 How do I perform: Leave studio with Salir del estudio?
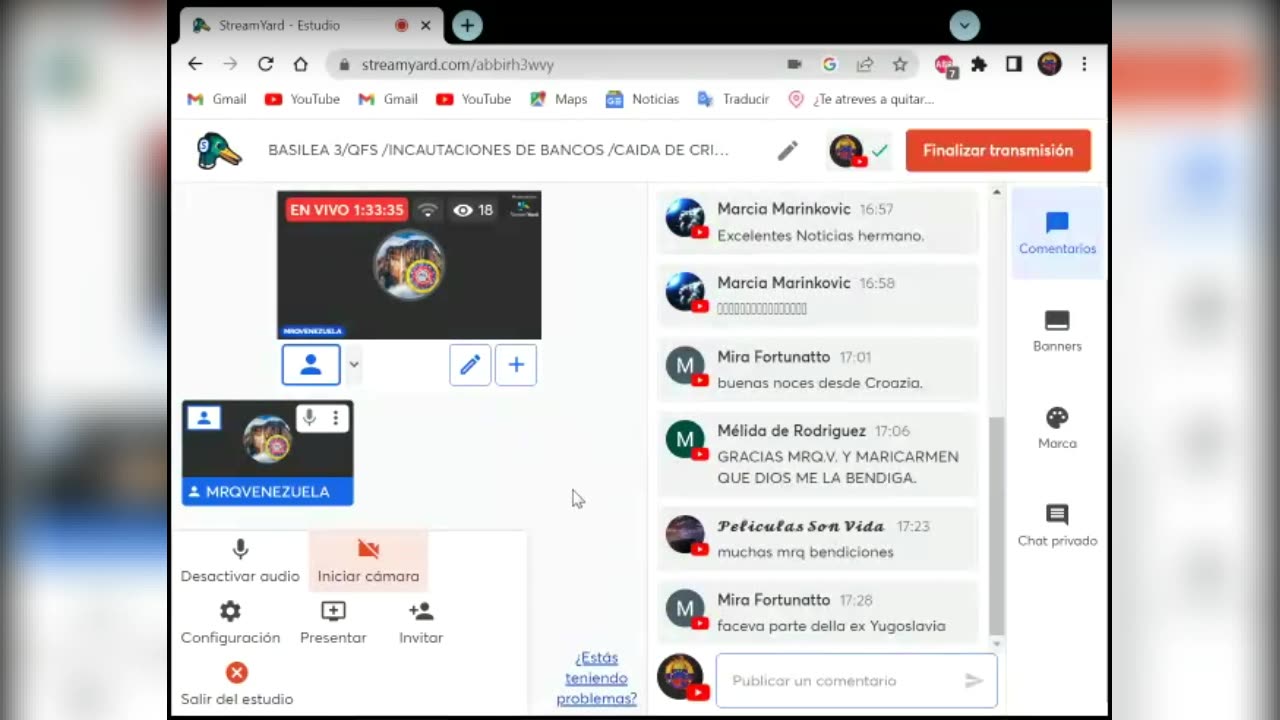(237, 685)
